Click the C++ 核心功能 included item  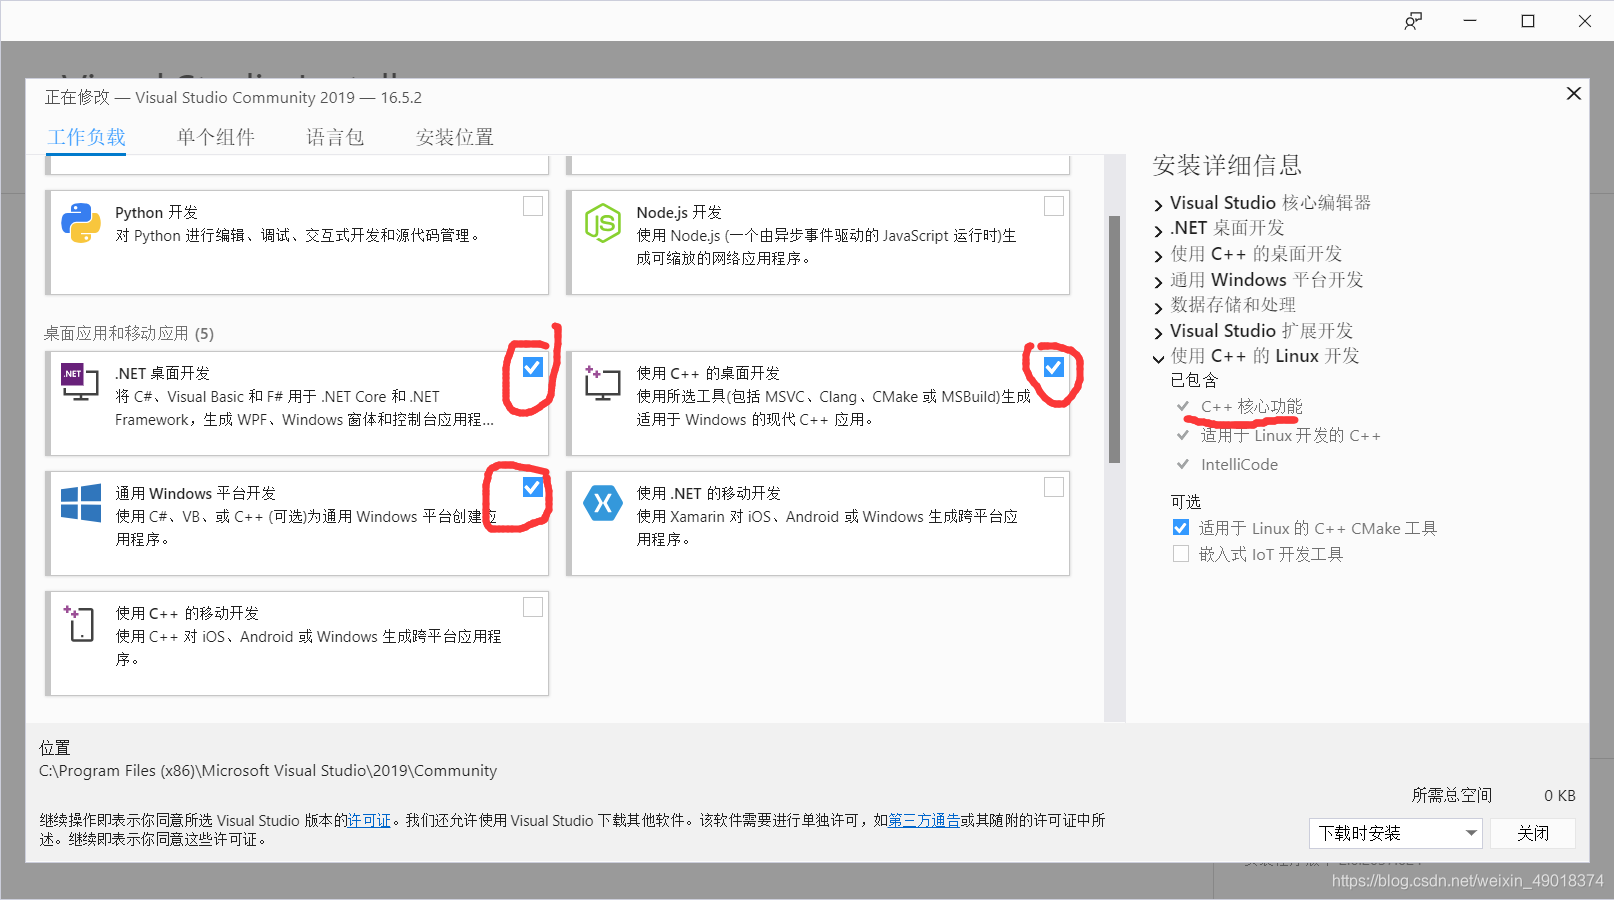[x=1252, y=406]
